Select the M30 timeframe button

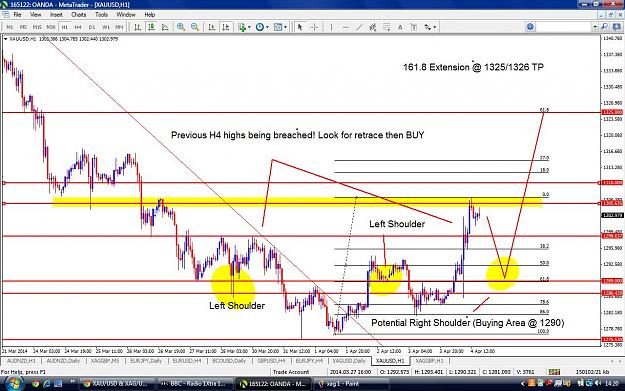pos(51,27)
